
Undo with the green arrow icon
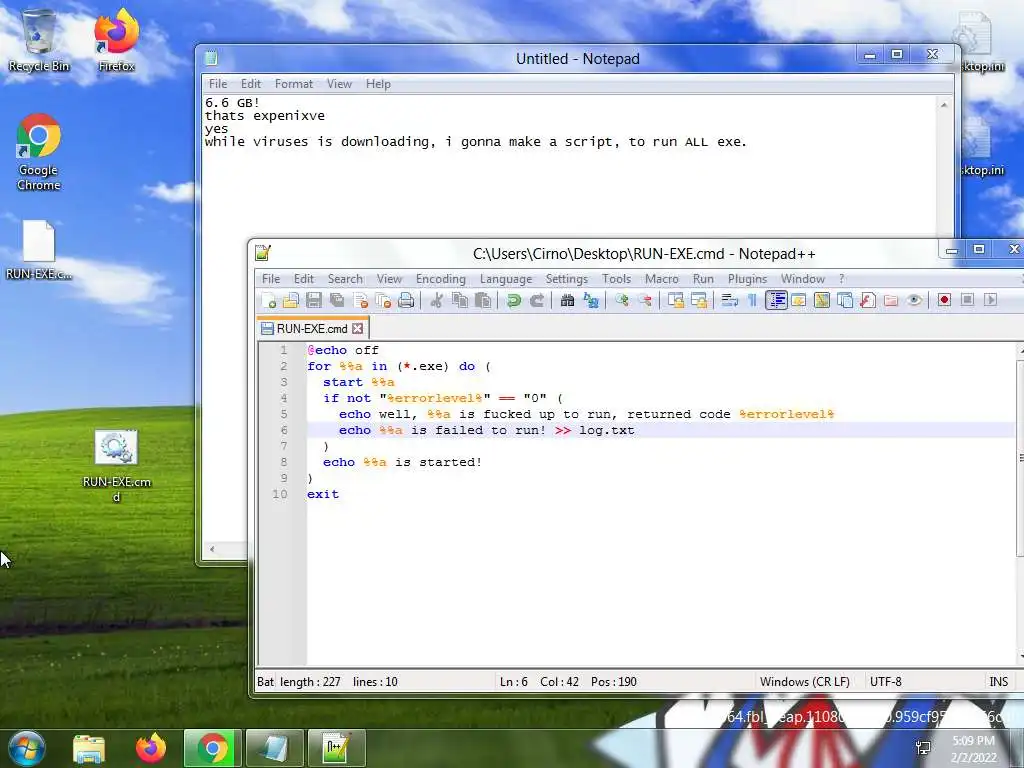coord(514,300)
